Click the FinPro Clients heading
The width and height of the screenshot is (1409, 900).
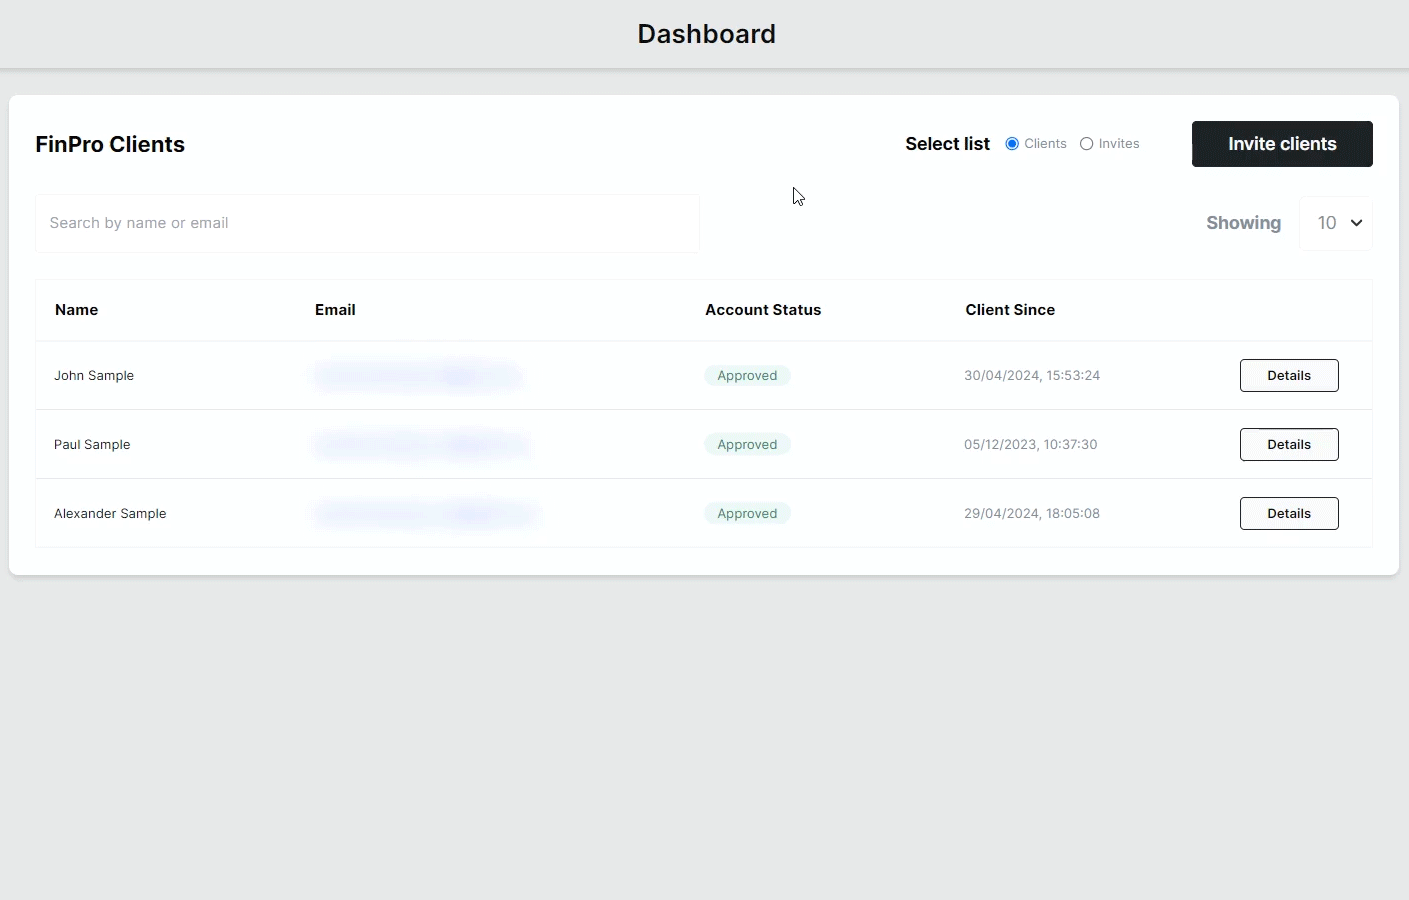[110, 144]
